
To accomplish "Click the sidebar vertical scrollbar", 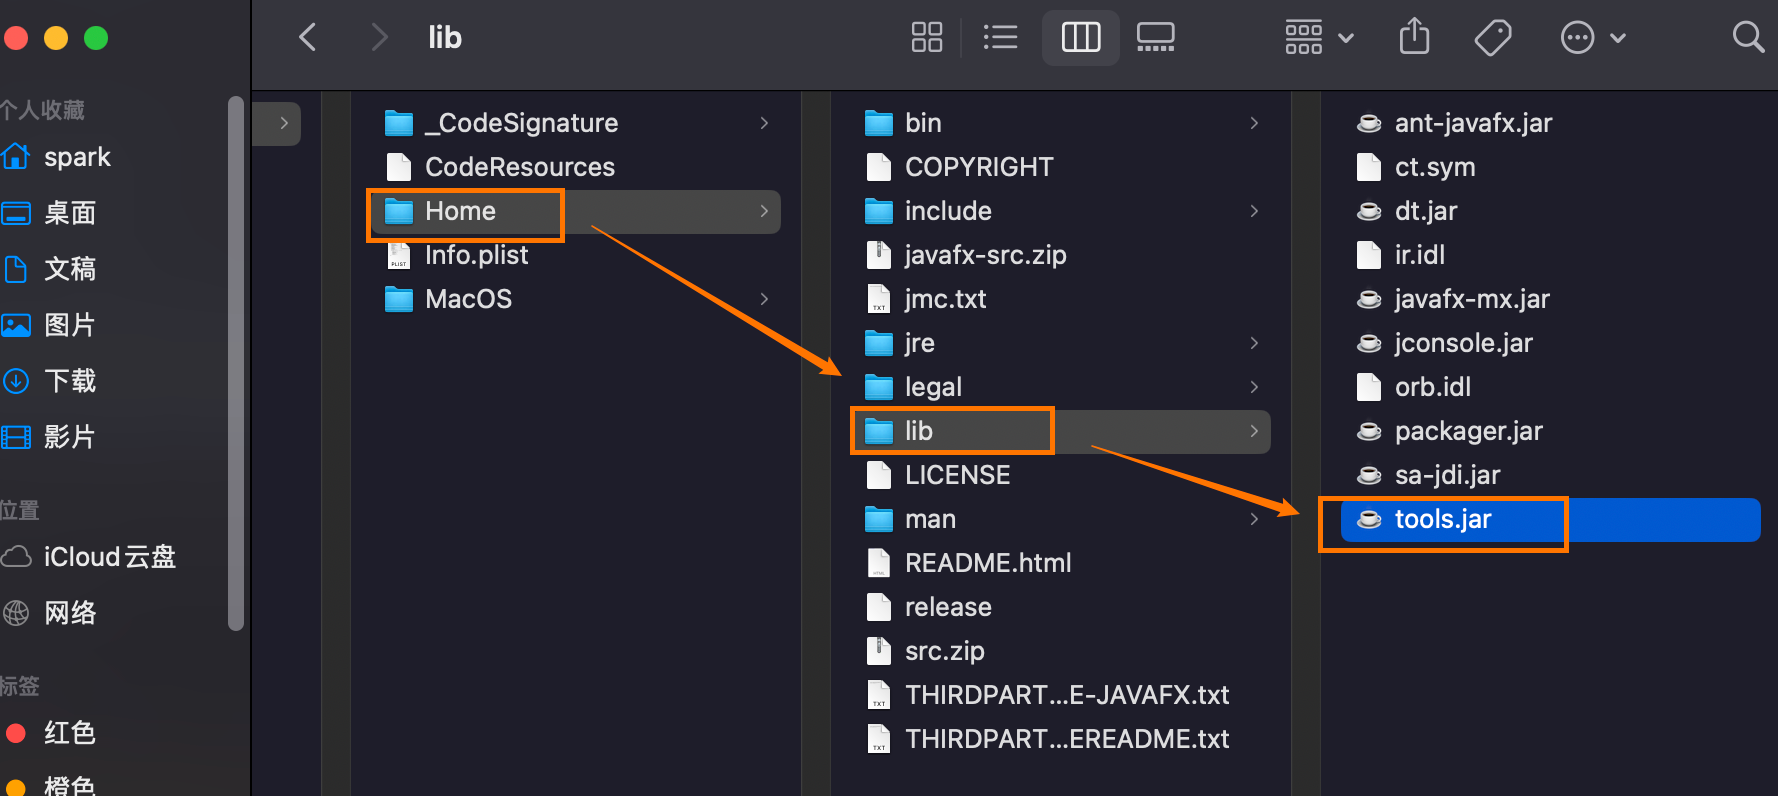I will 236,360.
